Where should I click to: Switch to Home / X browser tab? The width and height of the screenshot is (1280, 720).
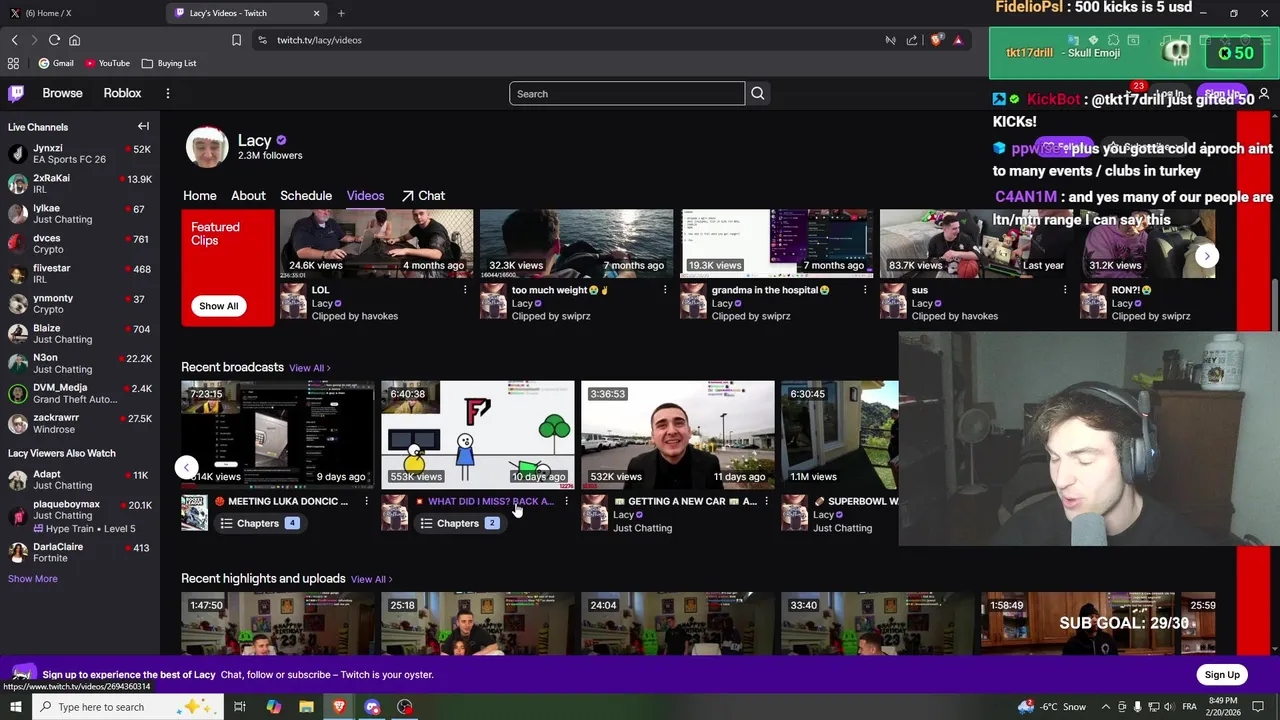[x=82, y=13]
